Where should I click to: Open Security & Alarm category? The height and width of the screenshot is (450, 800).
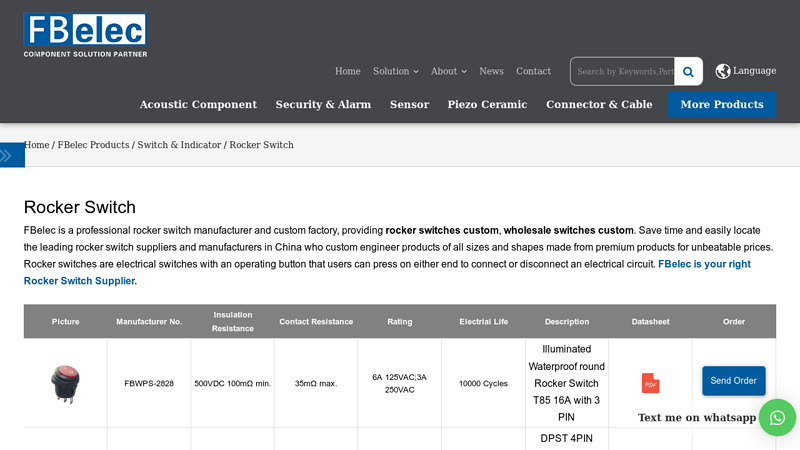[323, 105]
